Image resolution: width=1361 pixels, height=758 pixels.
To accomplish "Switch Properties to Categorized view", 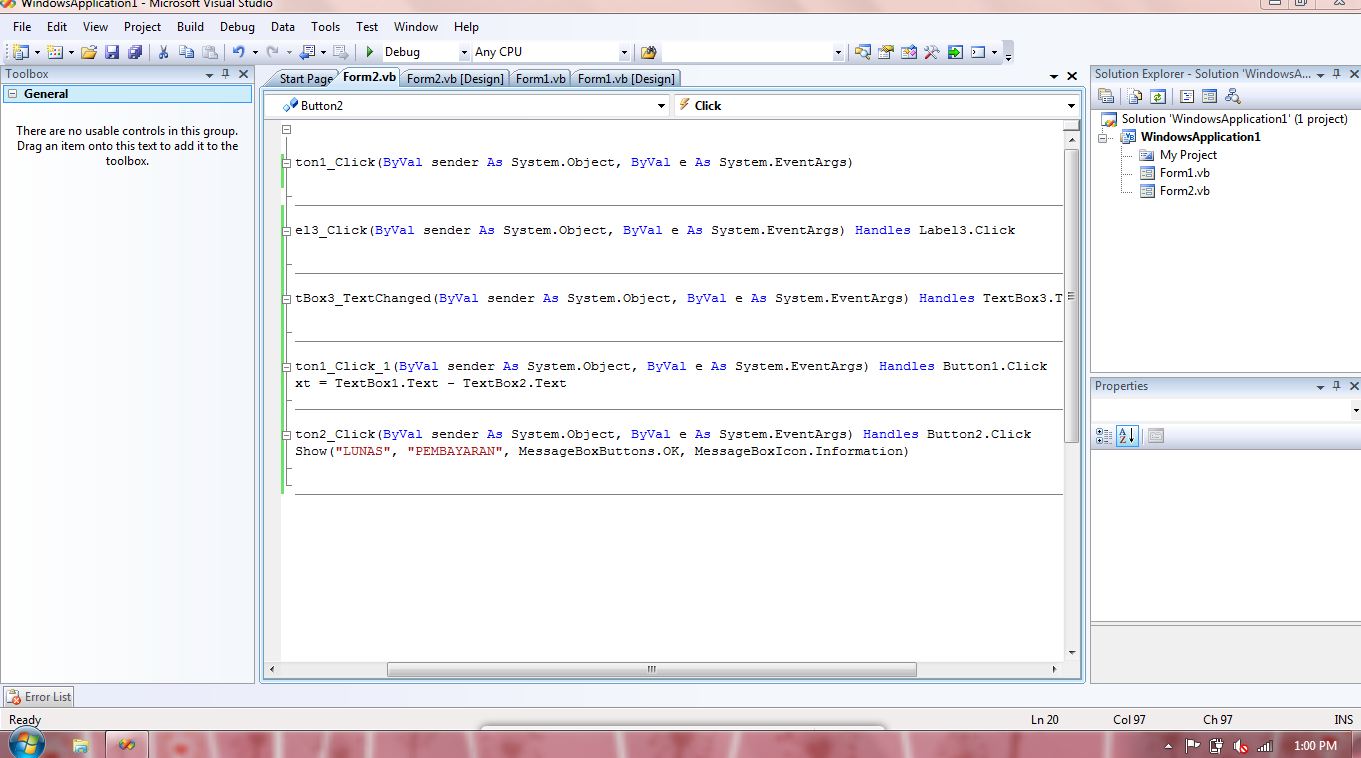I will [1104, 436].
